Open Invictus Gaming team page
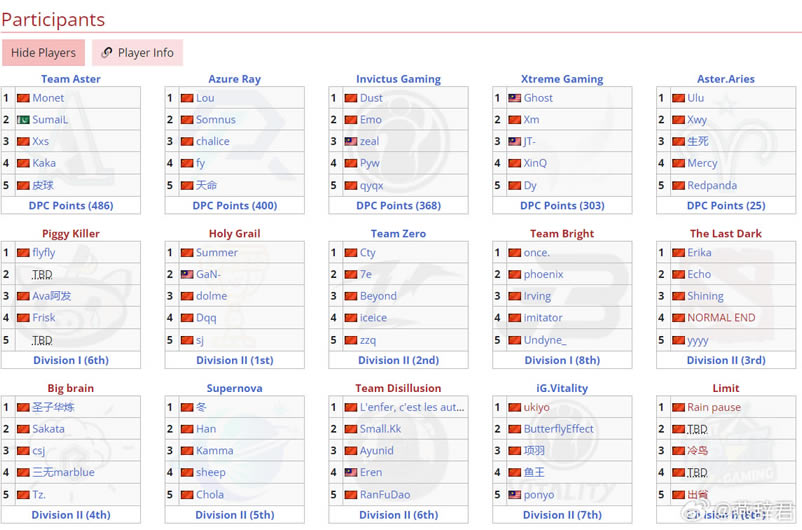802x530 pixels. [x=398, y=79]
